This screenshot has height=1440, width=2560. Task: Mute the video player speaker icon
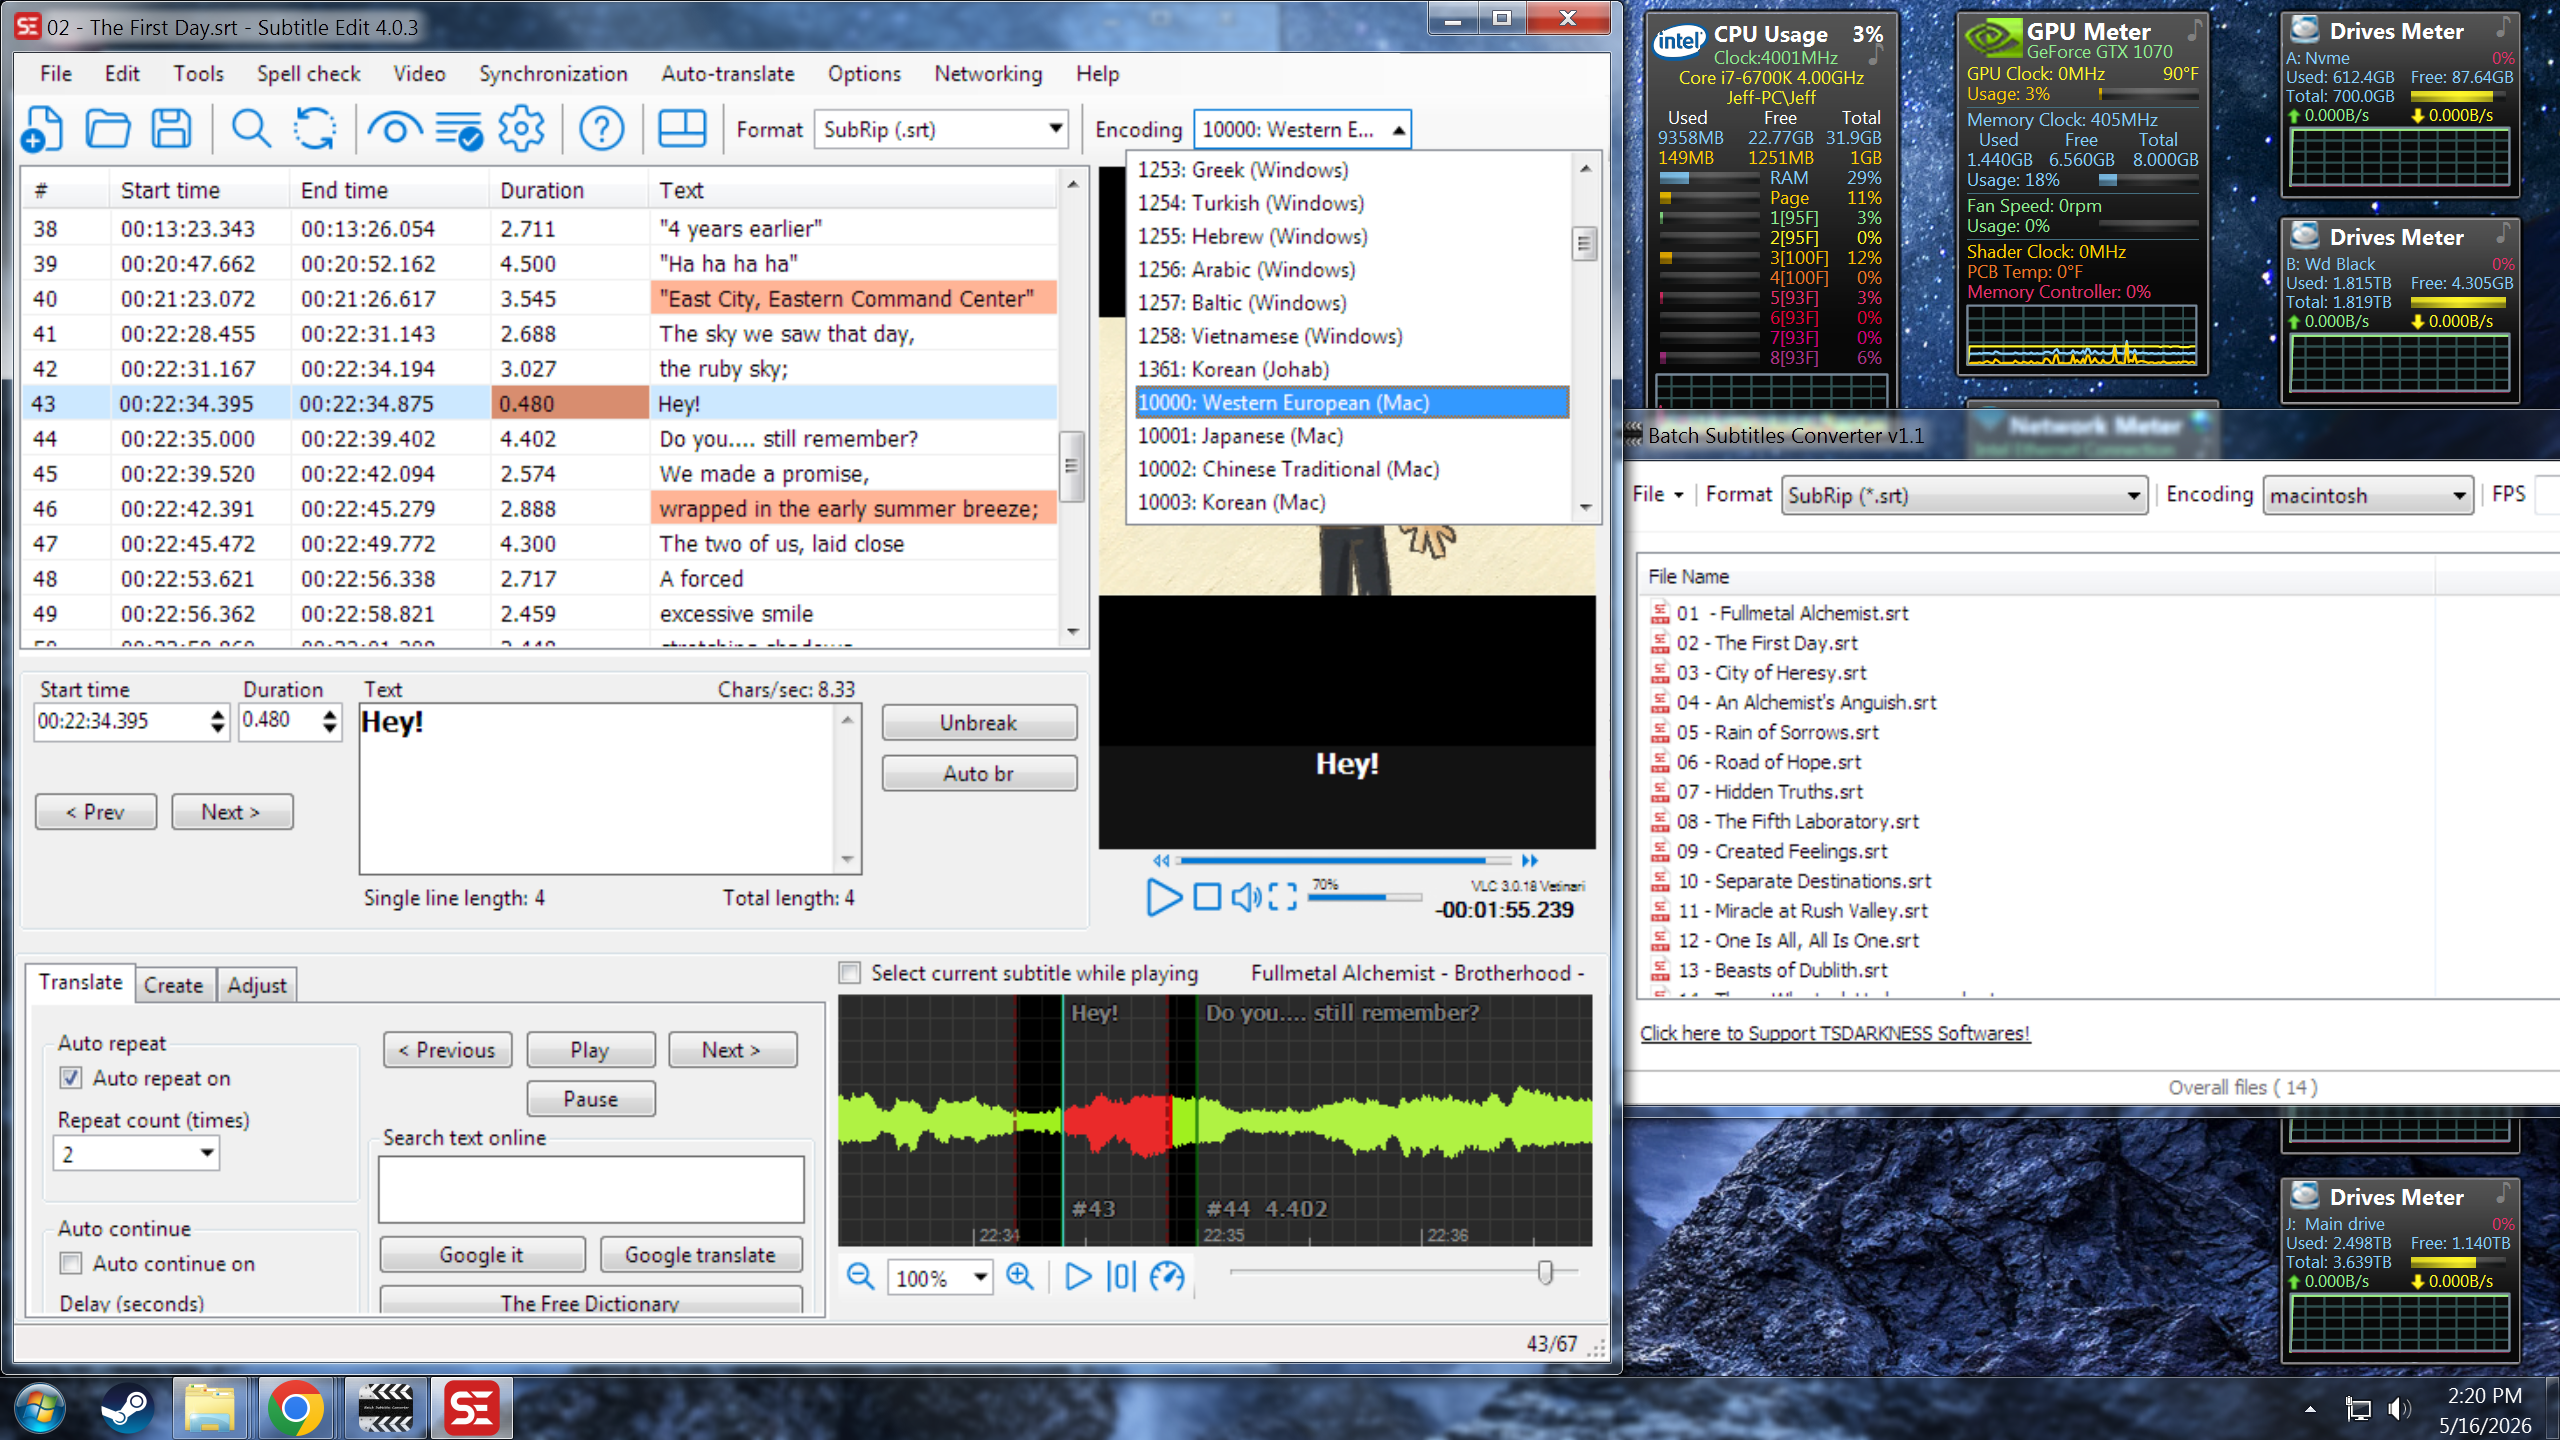click(1246, 897)
